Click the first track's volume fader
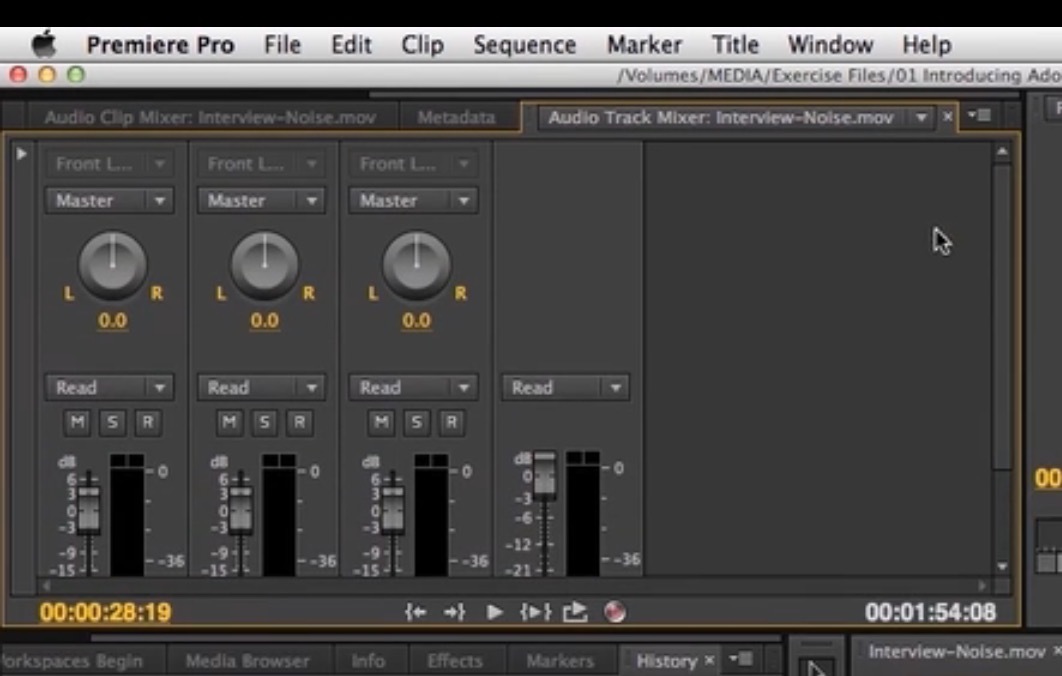1062x676 pixels. [89, 509]
